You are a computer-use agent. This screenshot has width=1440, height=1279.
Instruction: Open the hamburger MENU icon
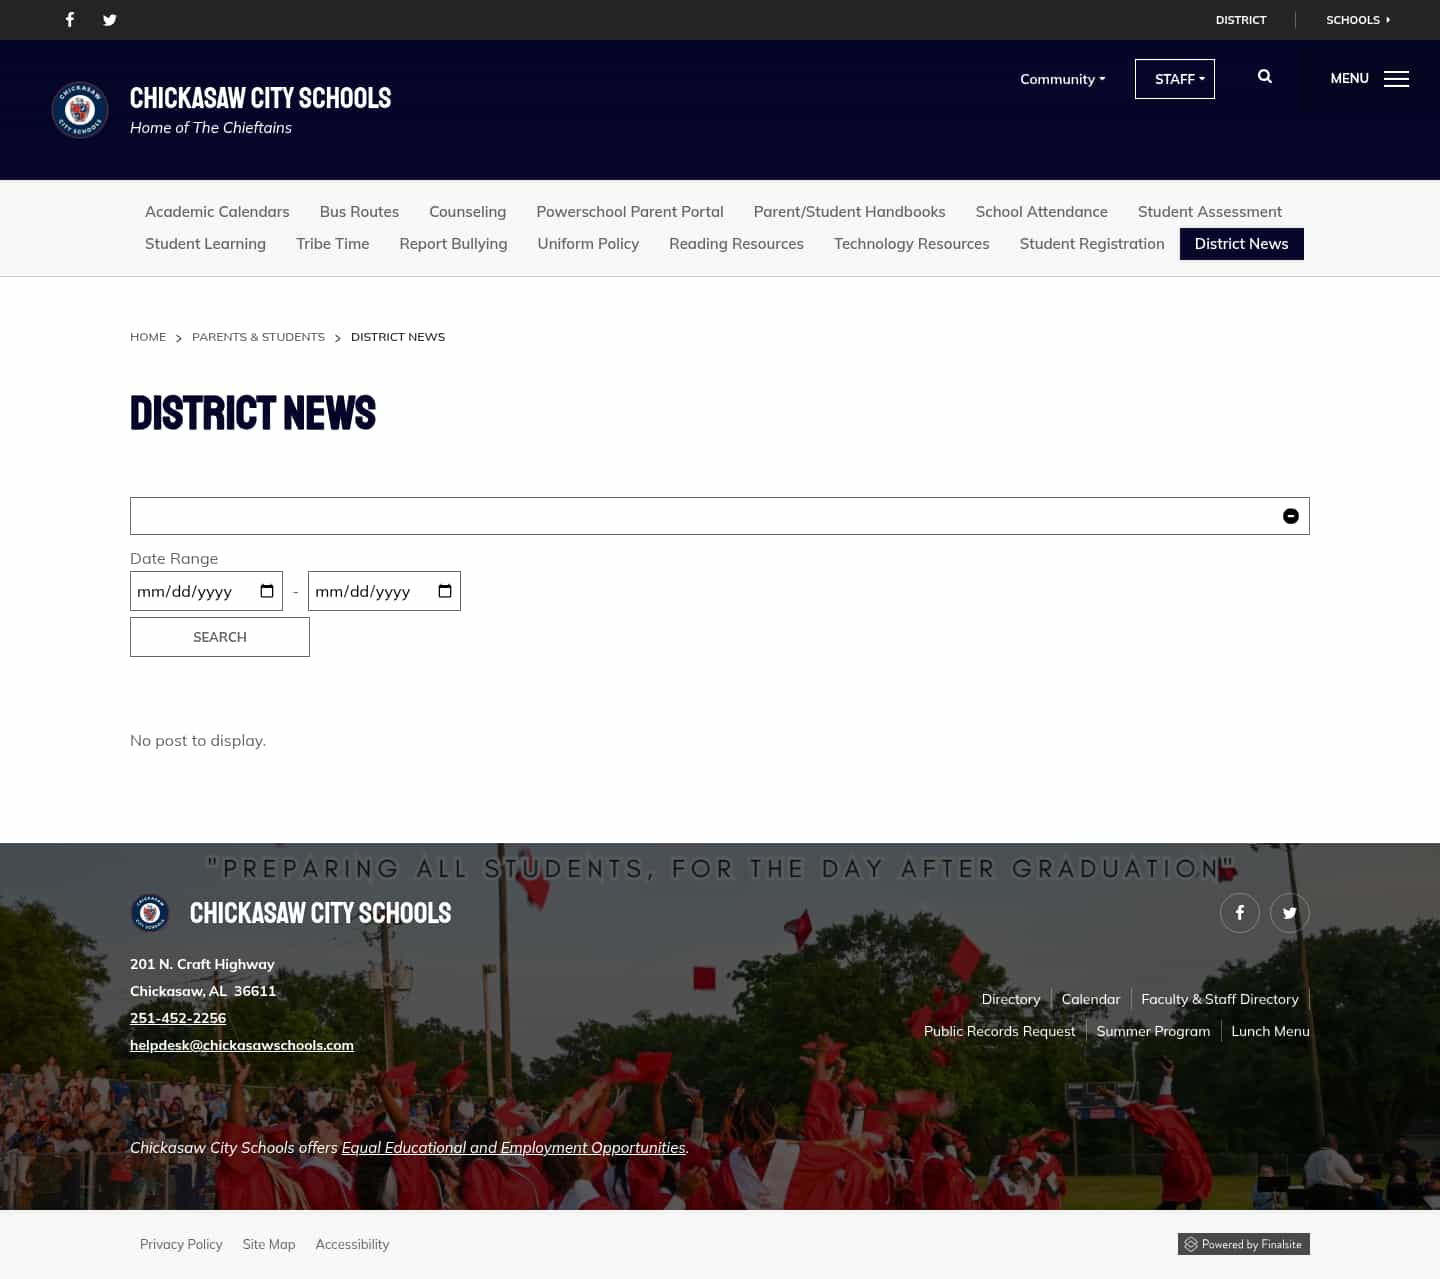(x=1396, y=79)
